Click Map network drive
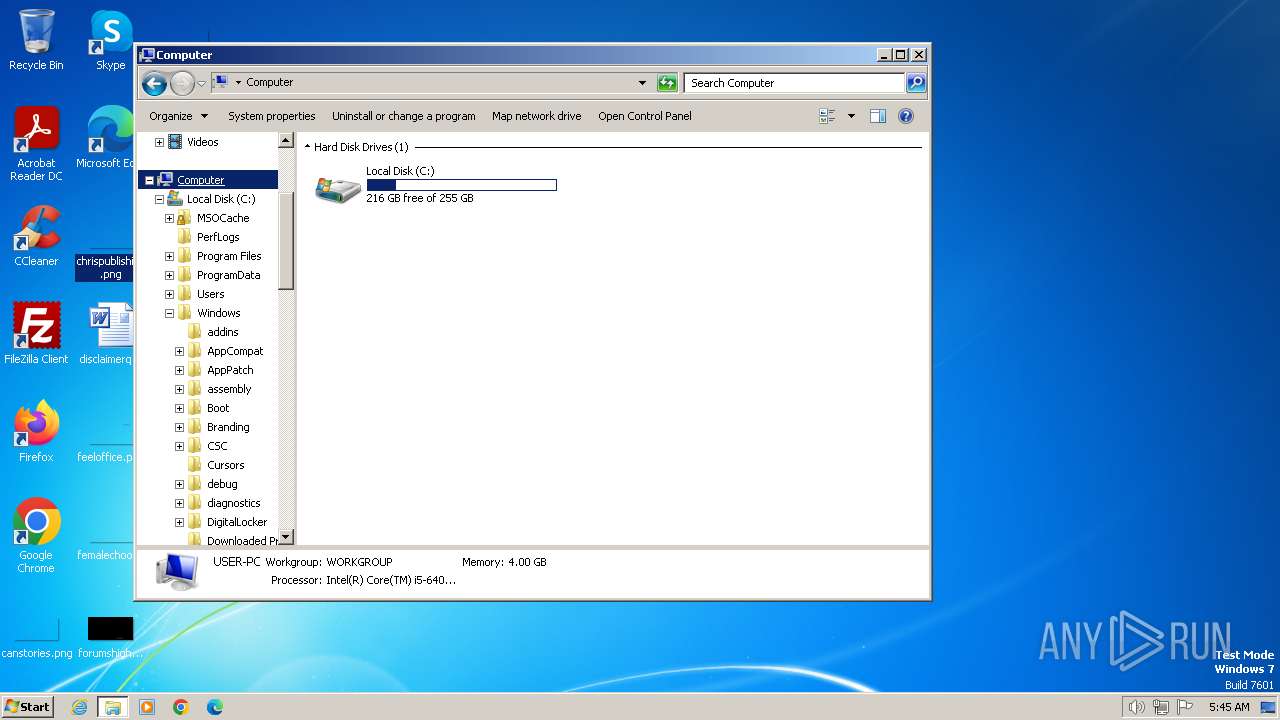This screenshot has height=720, width=1280. coord(536,116)
